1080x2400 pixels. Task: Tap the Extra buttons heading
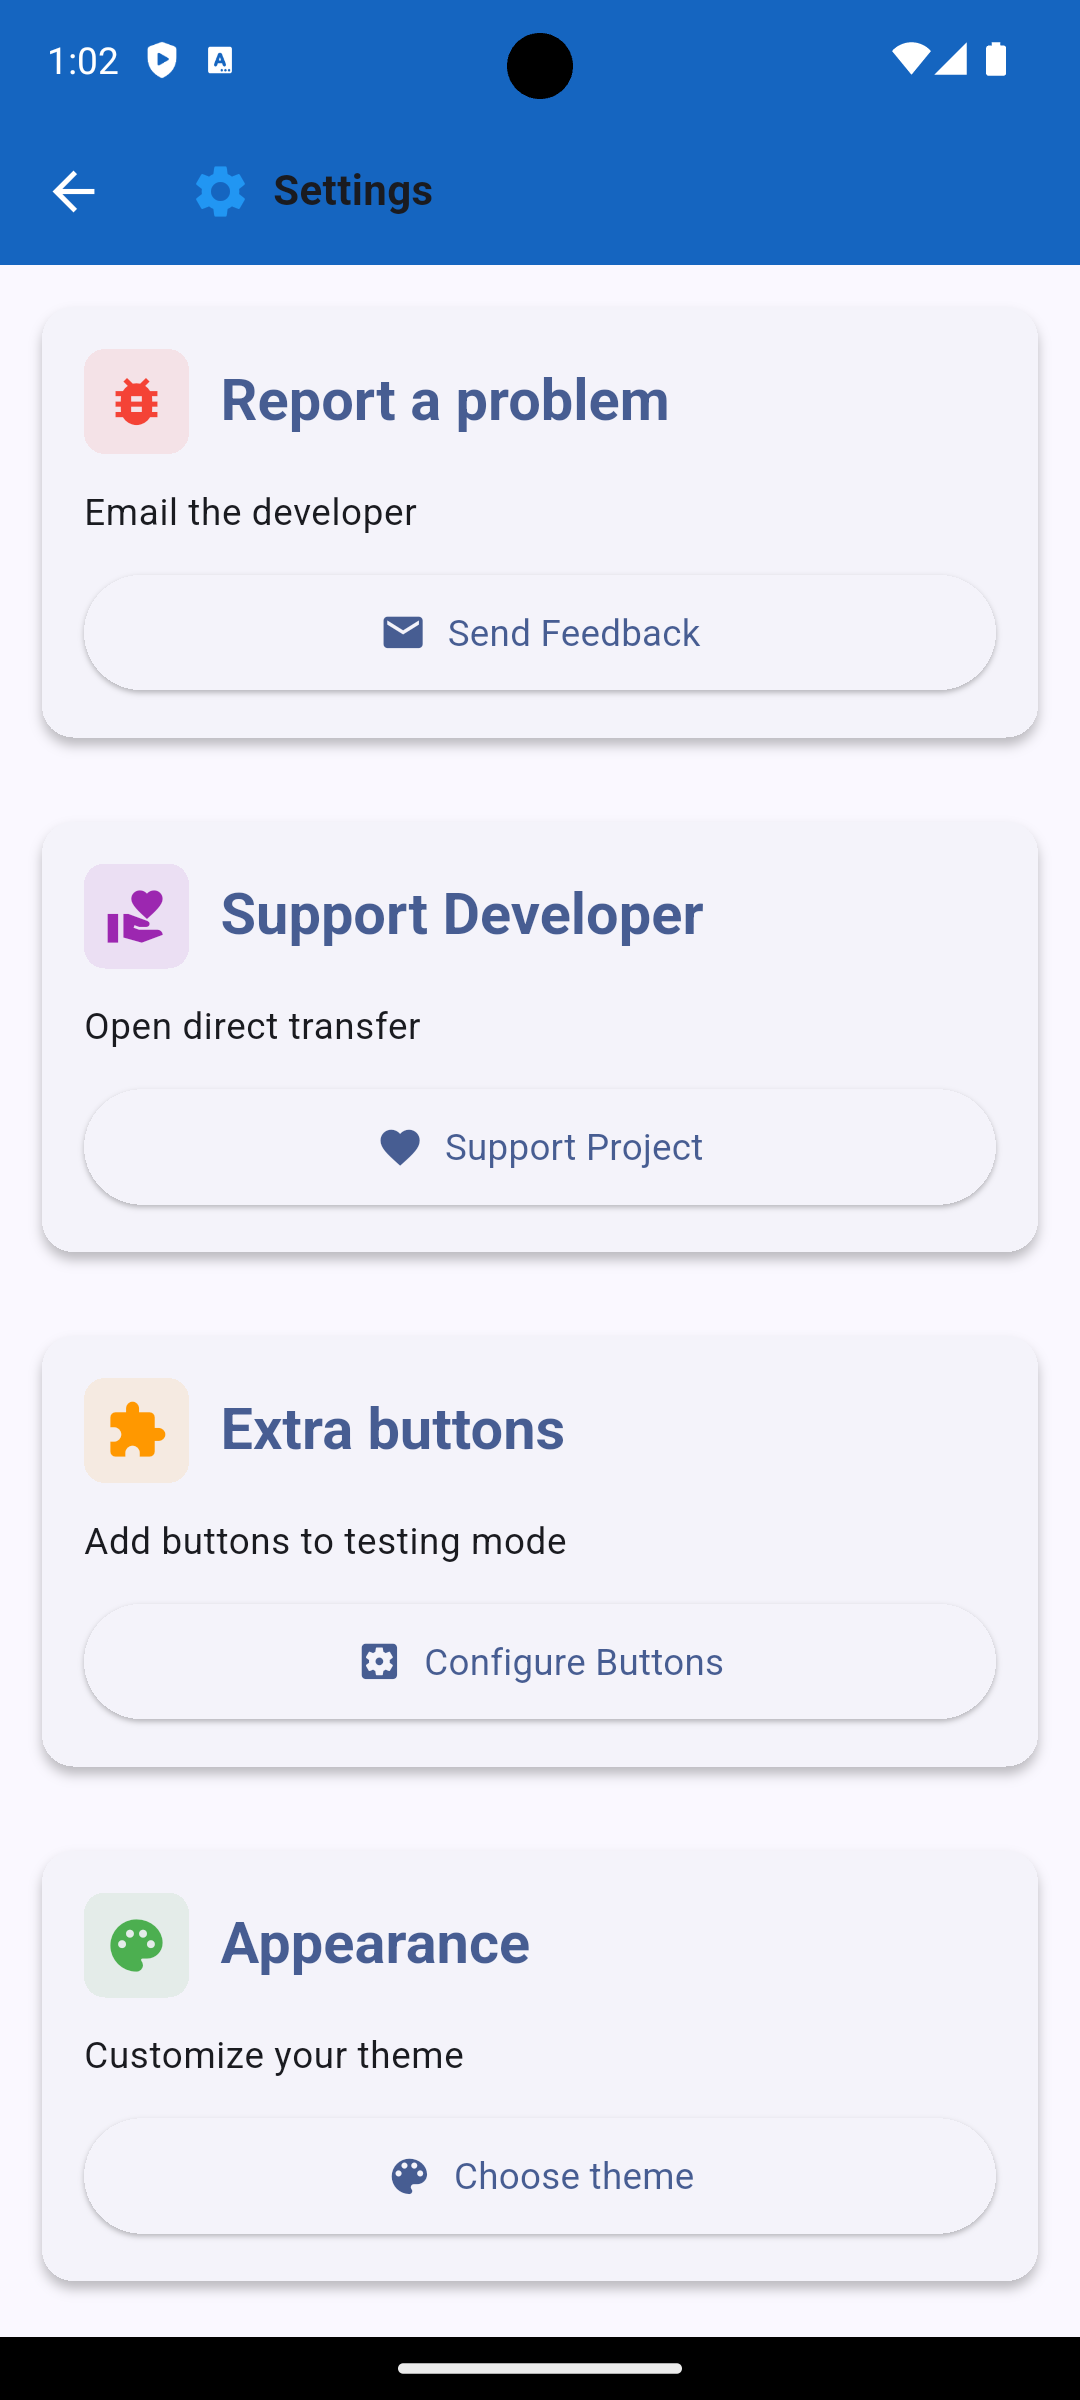pos(392,1429)
